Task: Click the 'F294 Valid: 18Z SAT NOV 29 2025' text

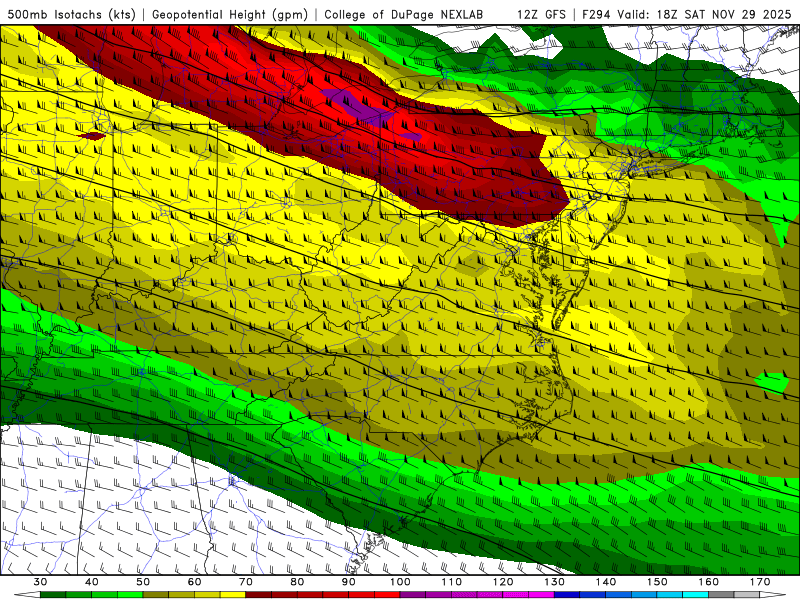Action: pos(687,14)
